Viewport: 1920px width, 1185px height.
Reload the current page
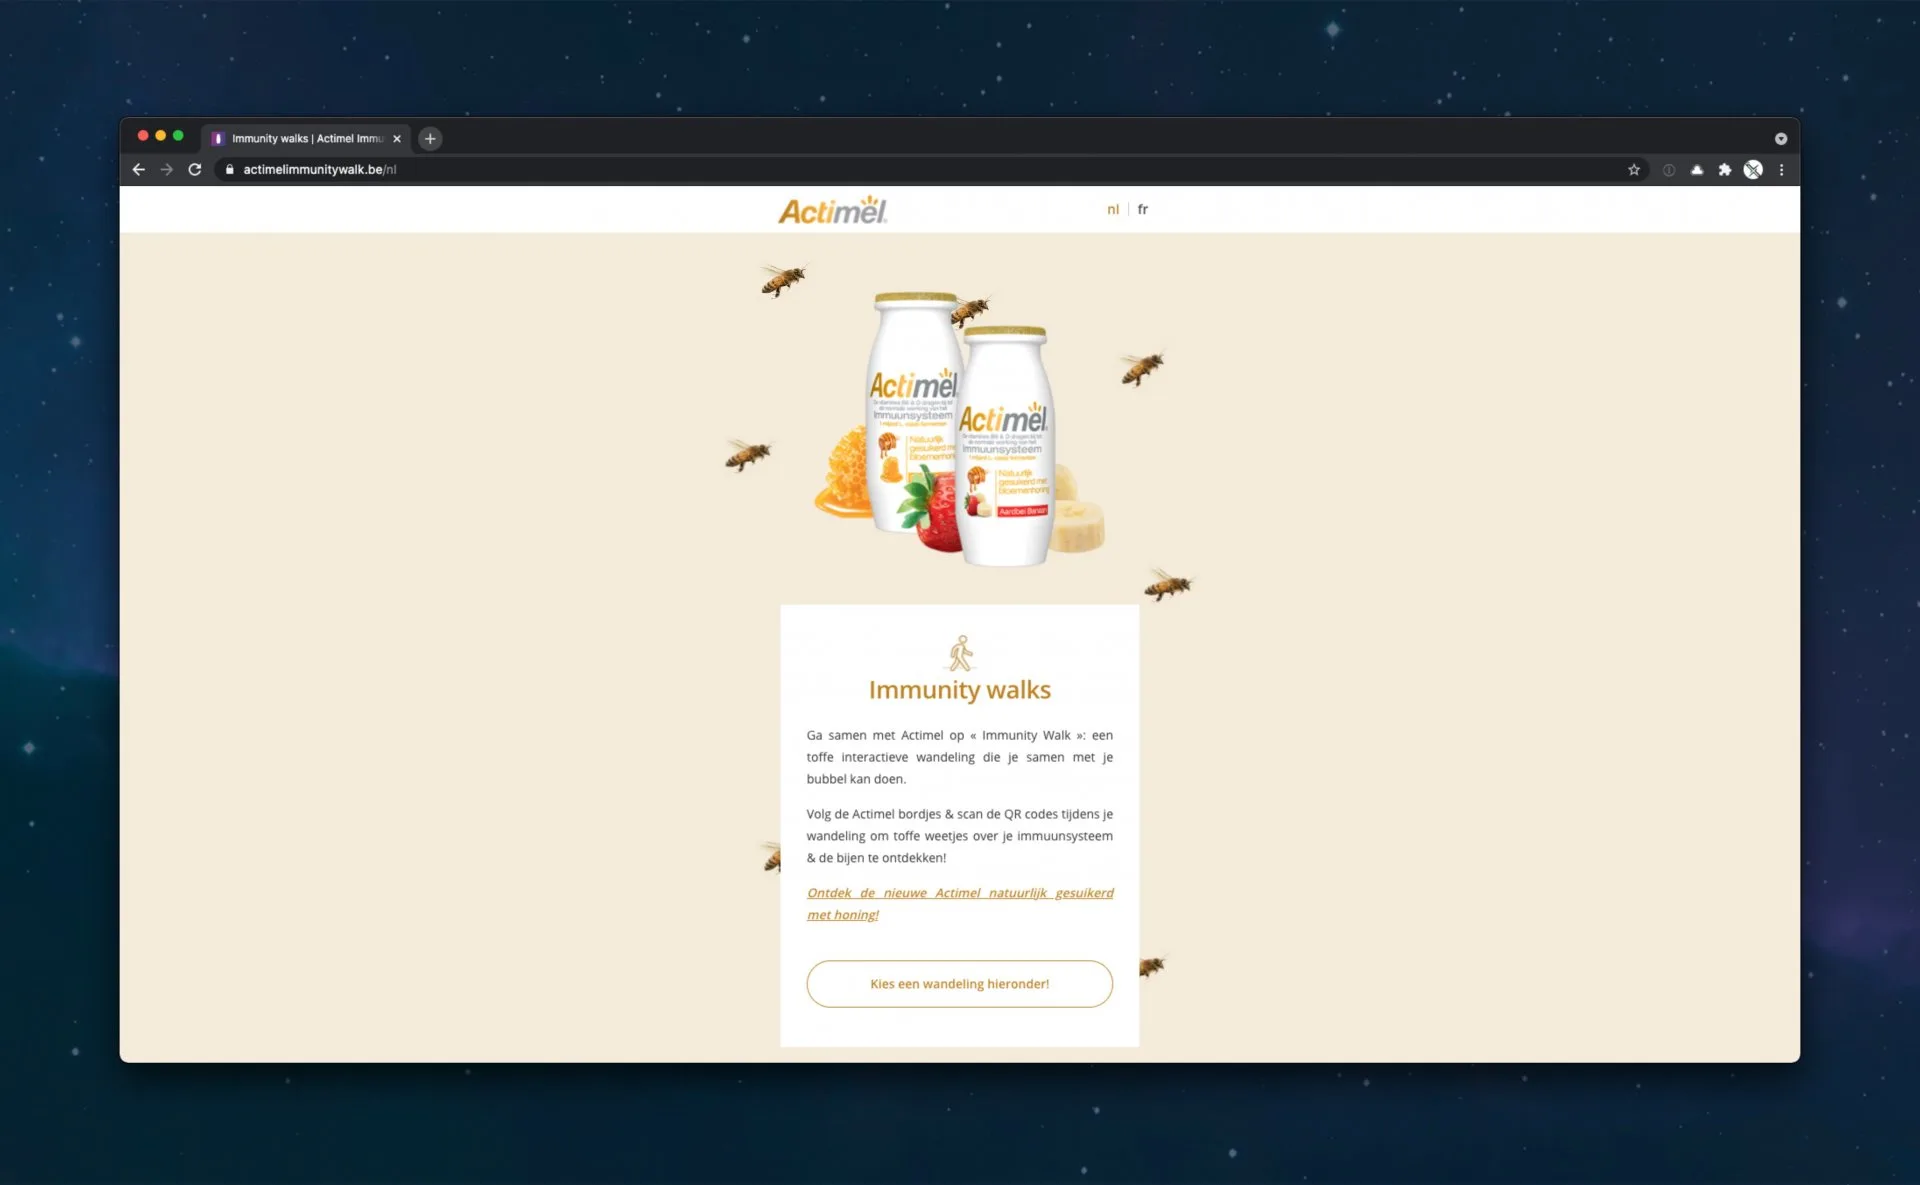(195, 170)
